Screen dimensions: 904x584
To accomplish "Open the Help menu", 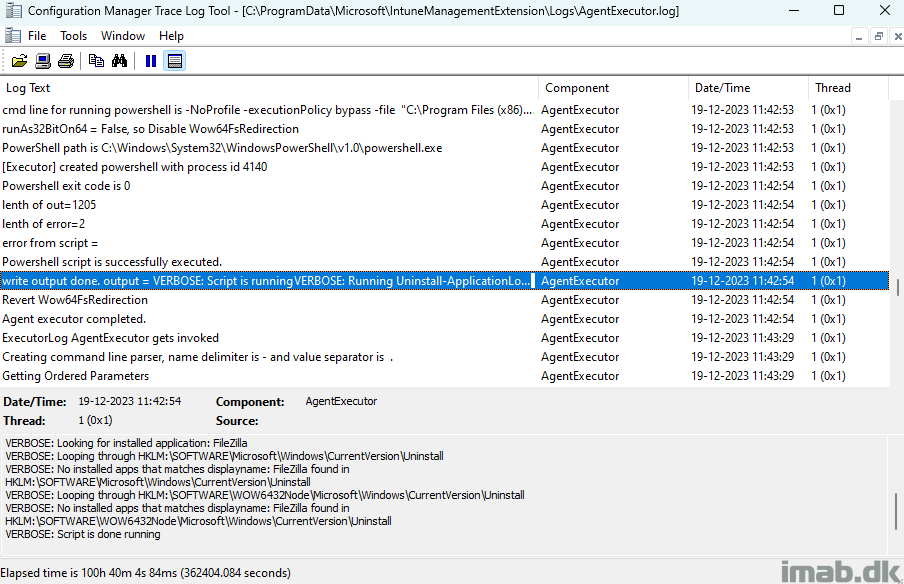I will pos(171,36).
